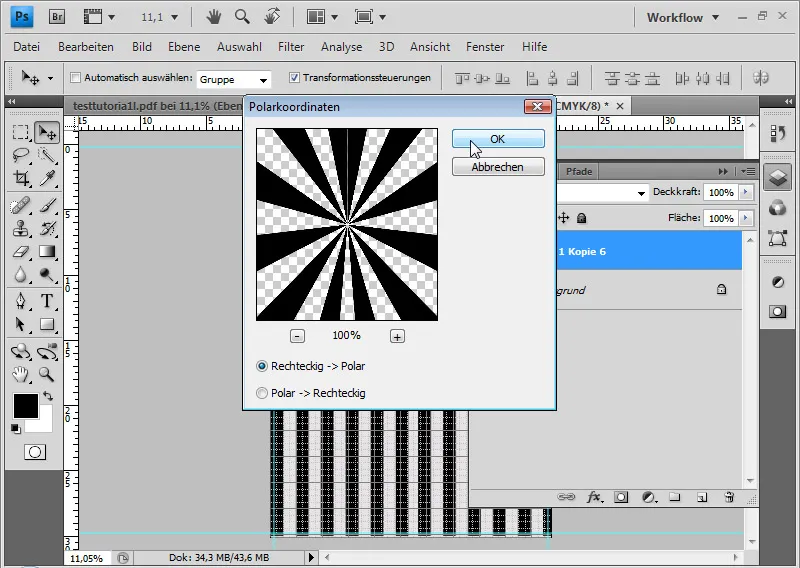Viewport: 800px width, 568px height.
Task: Select the Hand tool in toolbox
Action: [x=20, y=375]
